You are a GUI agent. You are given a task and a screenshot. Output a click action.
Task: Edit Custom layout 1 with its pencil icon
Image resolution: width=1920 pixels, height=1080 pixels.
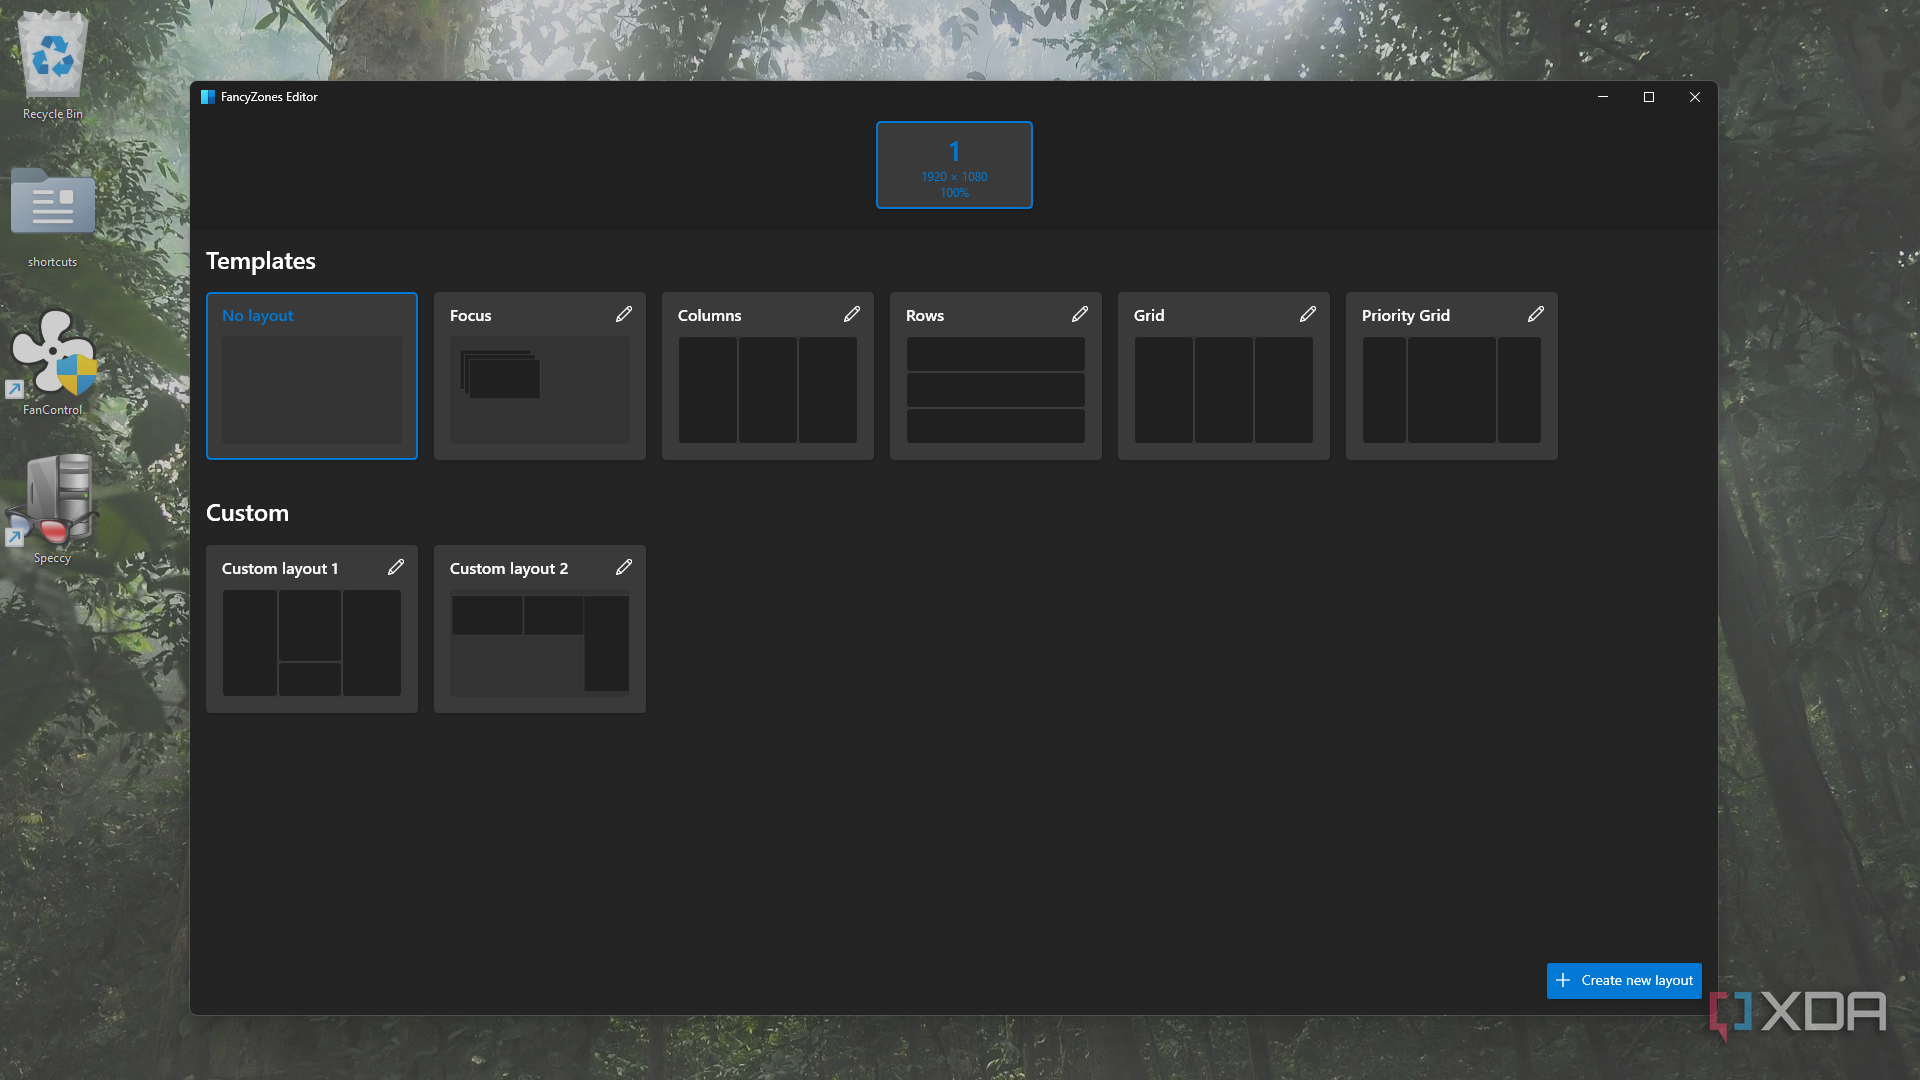[396, 568]
